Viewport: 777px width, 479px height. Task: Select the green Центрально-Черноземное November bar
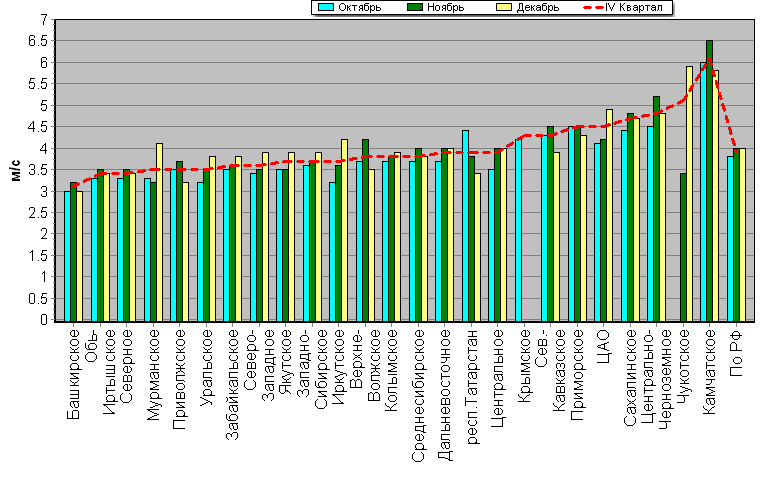pos(657,209)
